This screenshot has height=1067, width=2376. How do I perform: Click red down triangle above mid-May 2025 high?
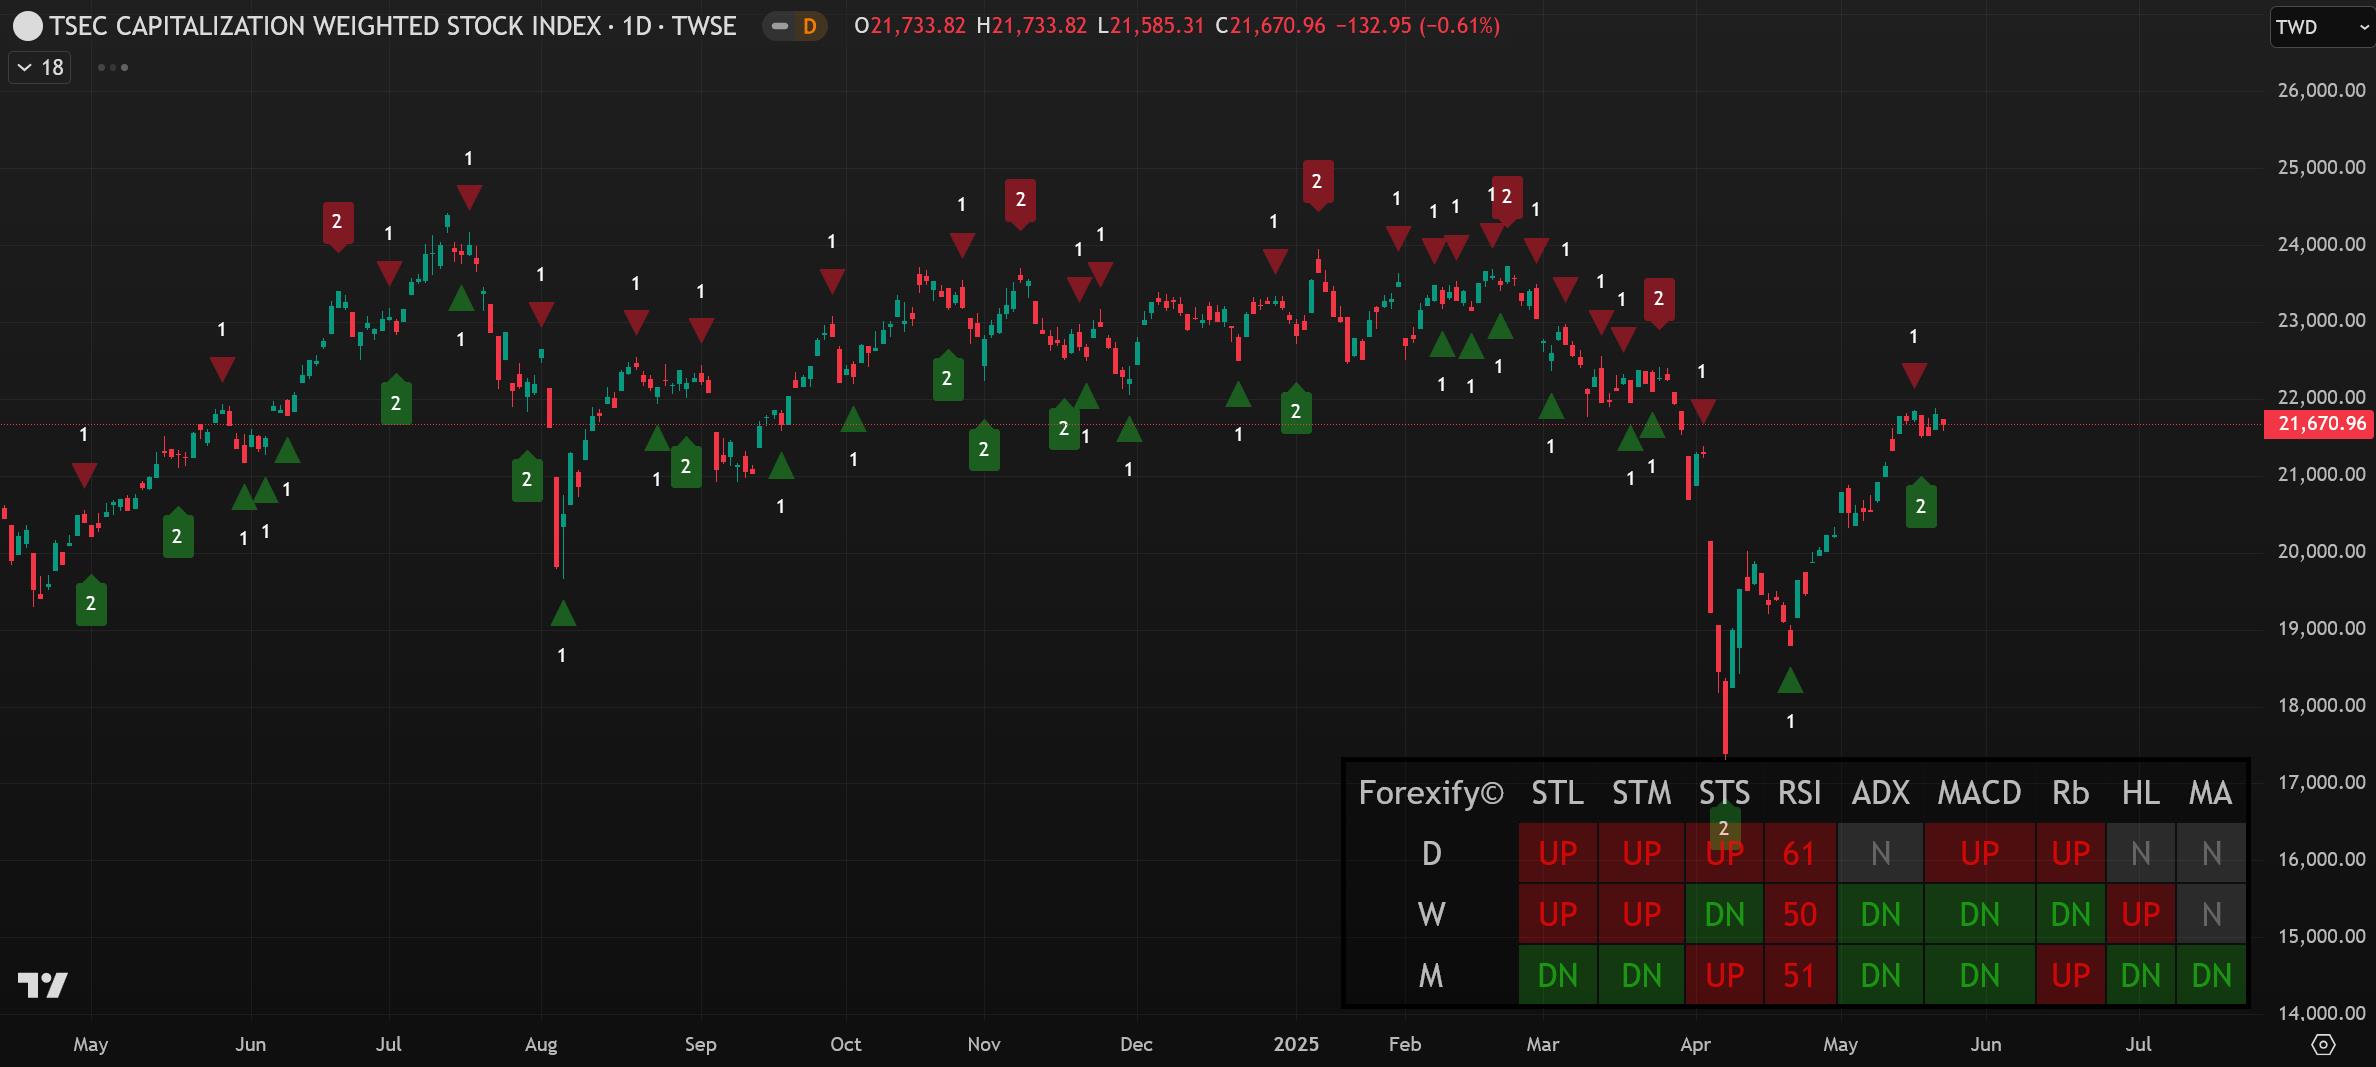click(1913, 375)
